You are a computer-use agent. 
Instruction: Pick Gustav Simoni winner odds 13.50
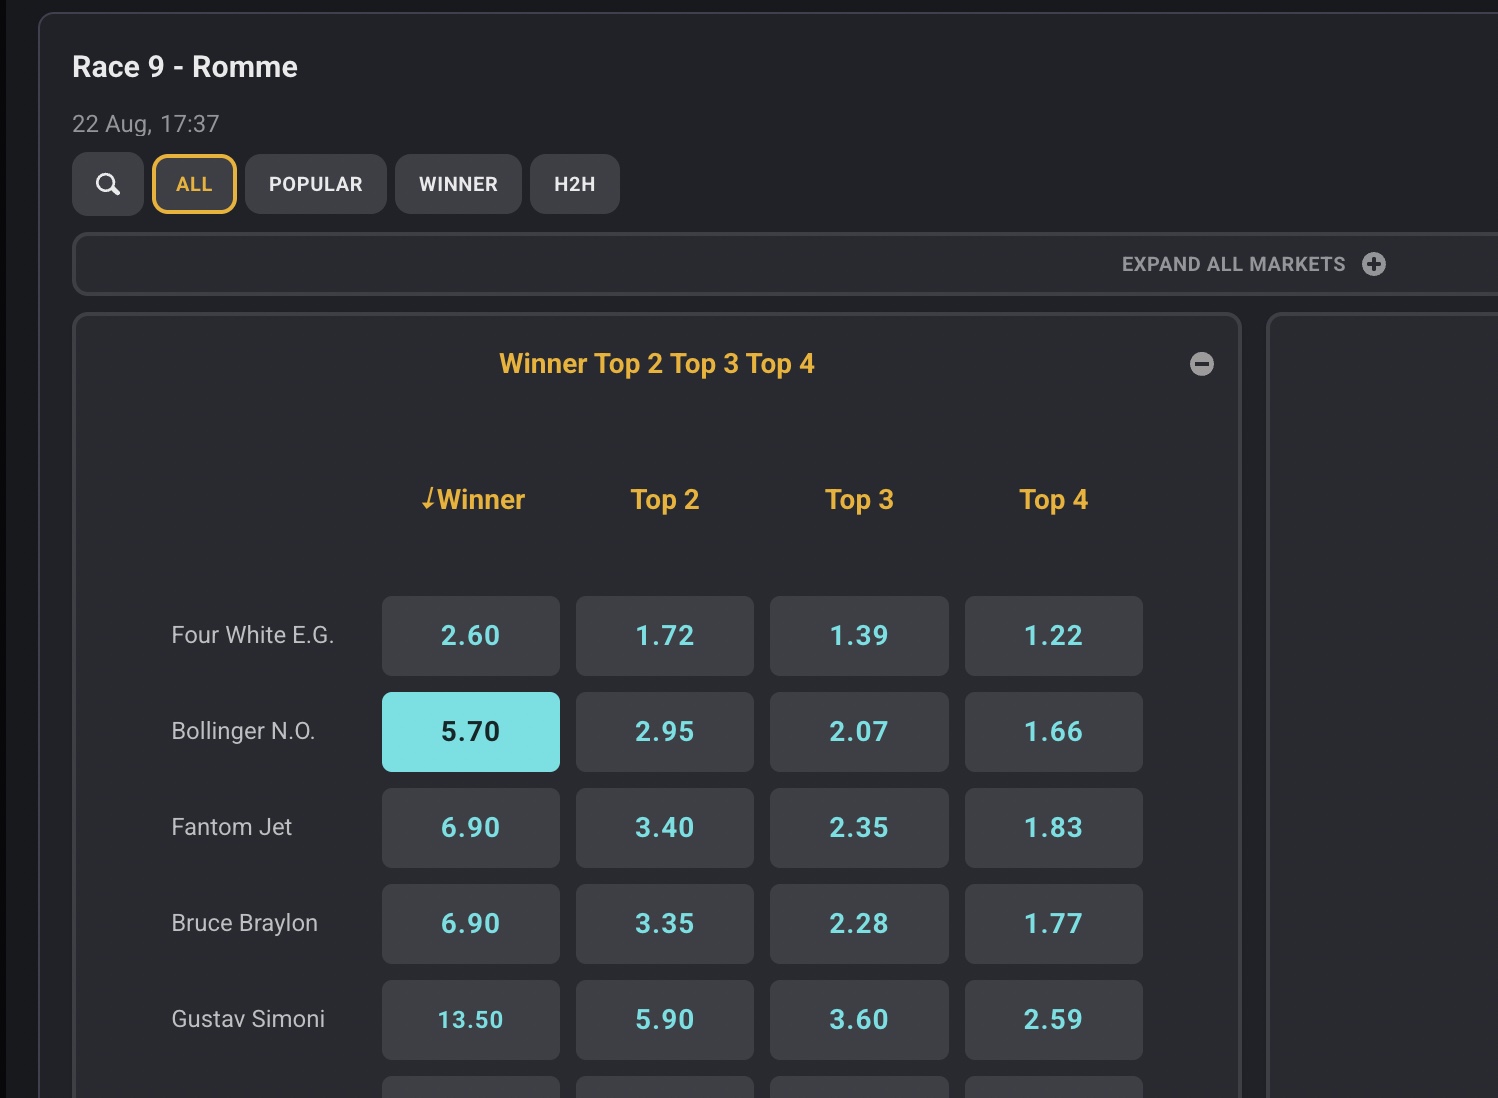471,1020
